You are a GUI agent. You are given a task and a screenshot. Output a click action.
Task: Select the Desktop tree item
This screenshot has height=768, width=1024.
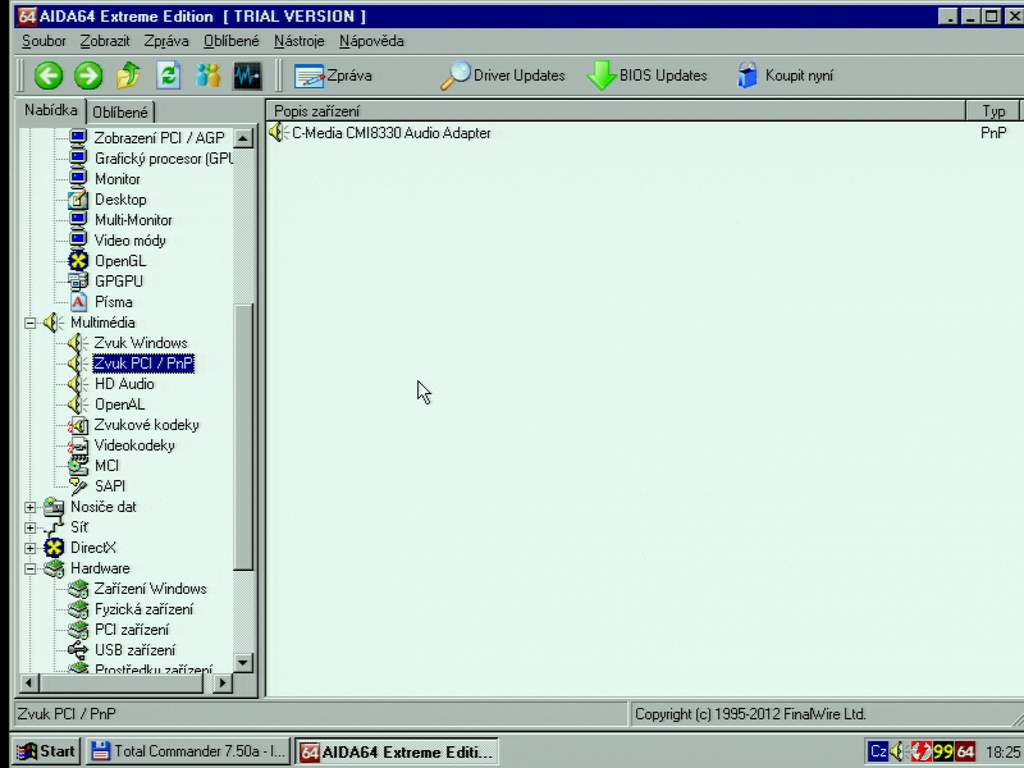click(x=120, y=199)
